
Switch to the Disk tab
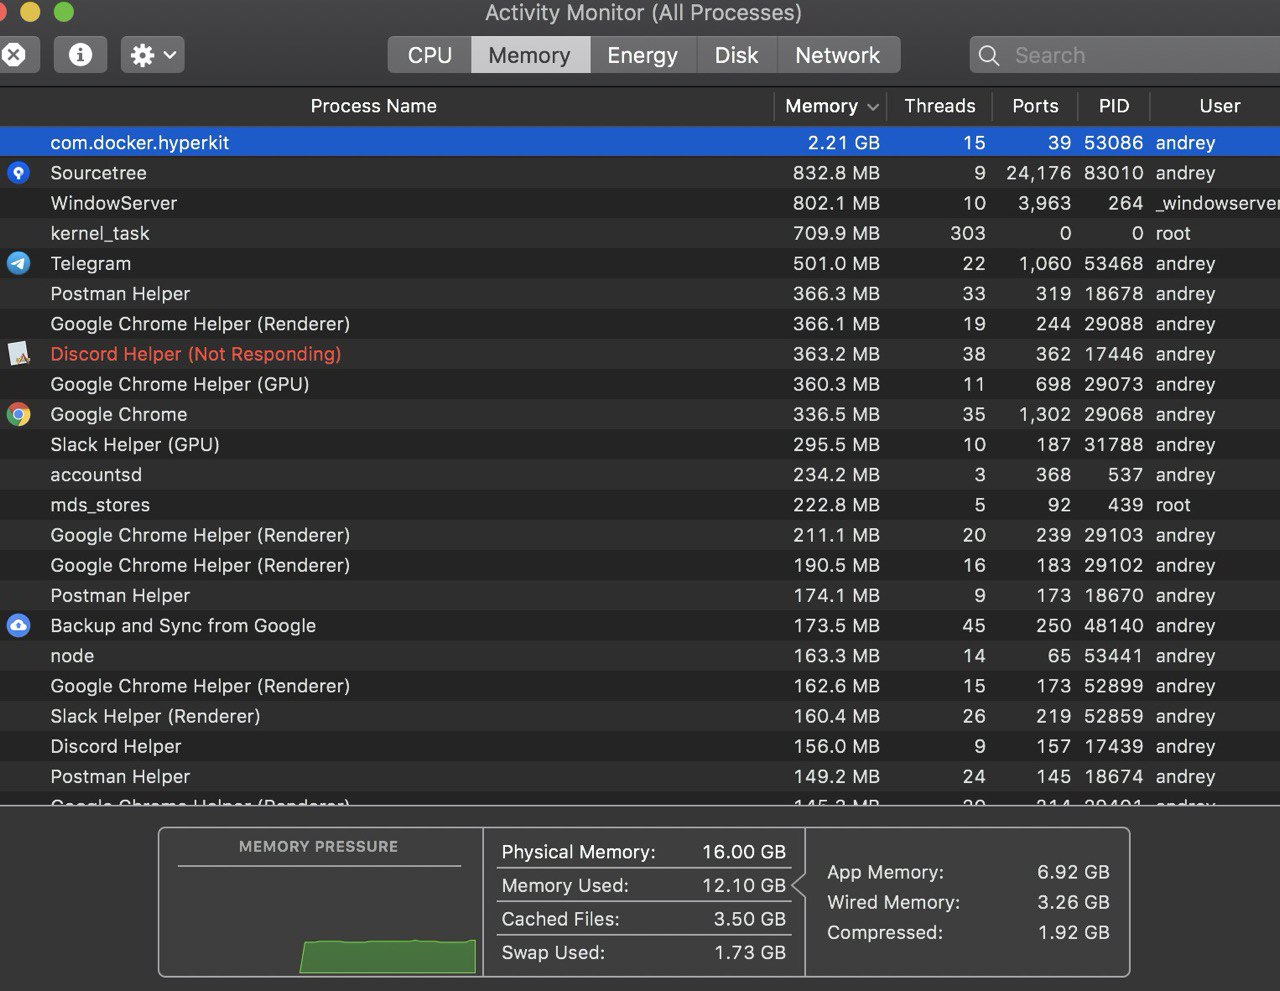tap(736, 55)
